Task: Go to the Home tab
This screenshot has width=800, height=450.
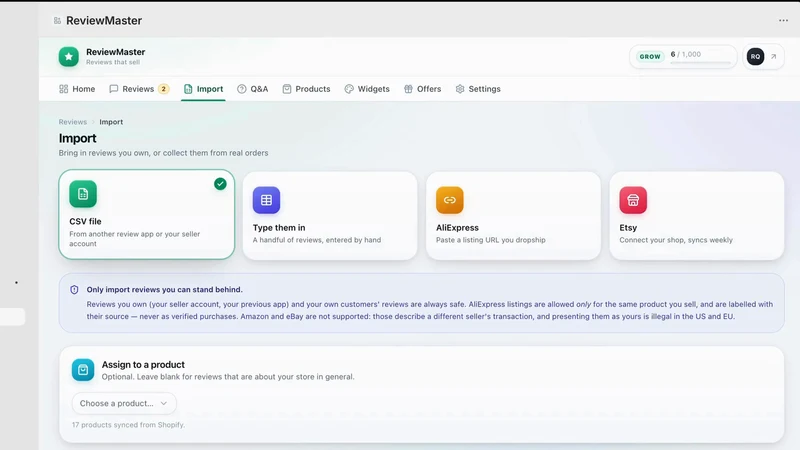Action: (x=77, y=89)
